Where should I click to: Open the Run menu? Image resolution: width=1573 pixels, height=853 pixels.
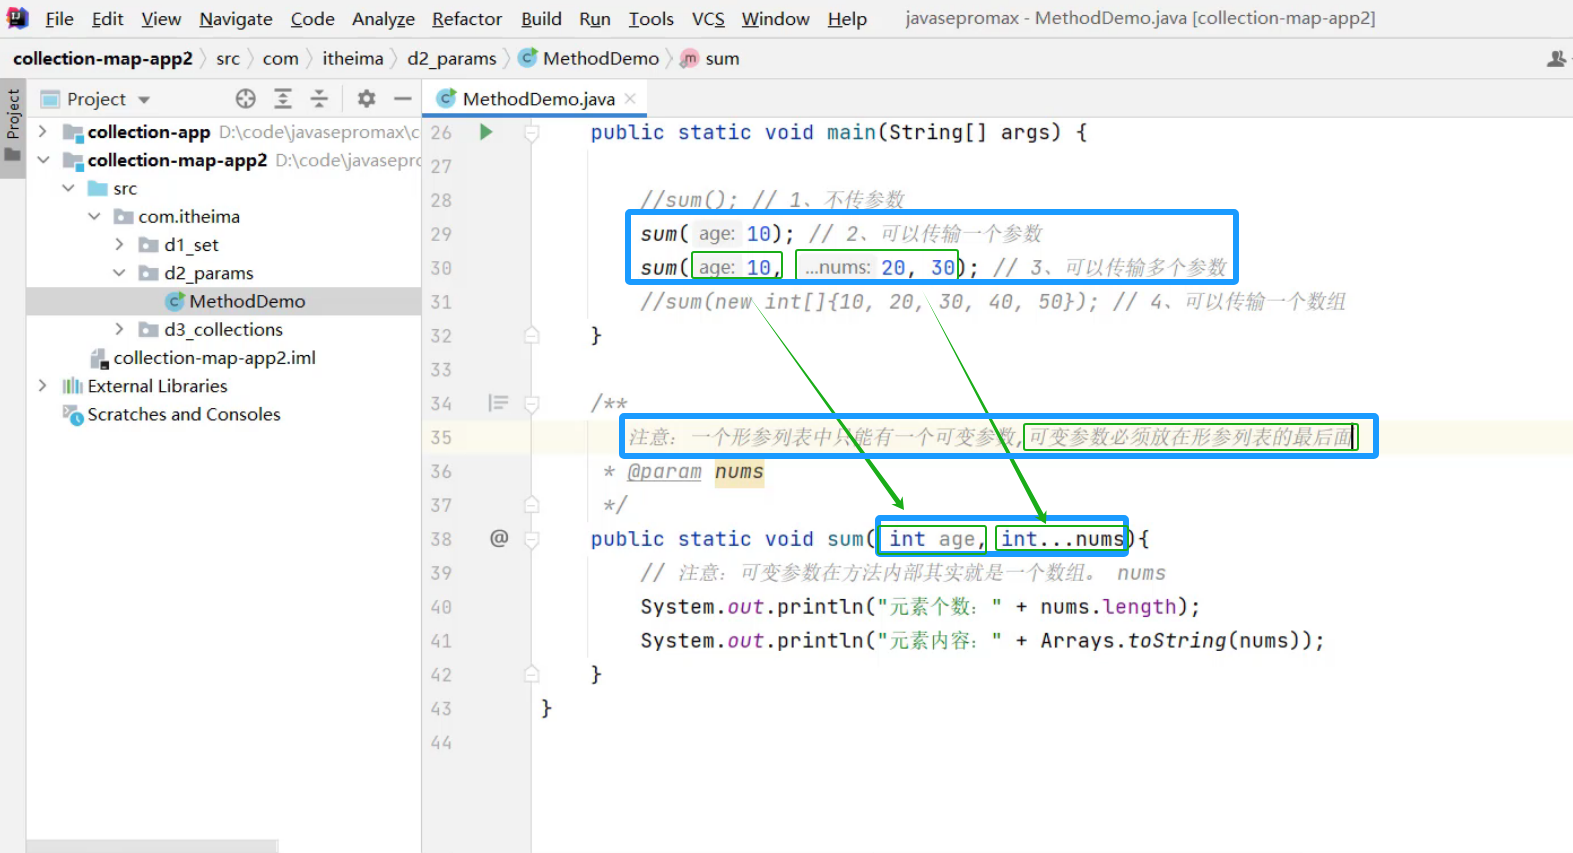[595, 19]
